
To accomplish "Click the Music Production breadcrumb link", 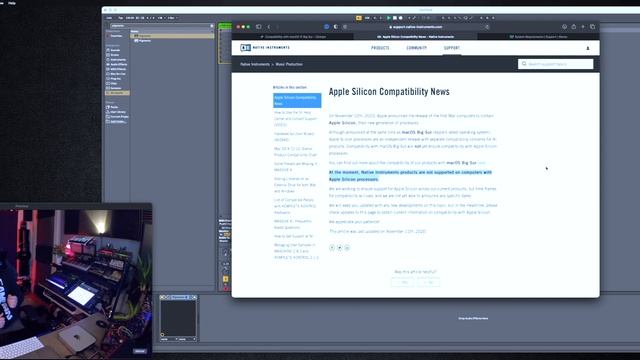I will [x=289, y=64].
